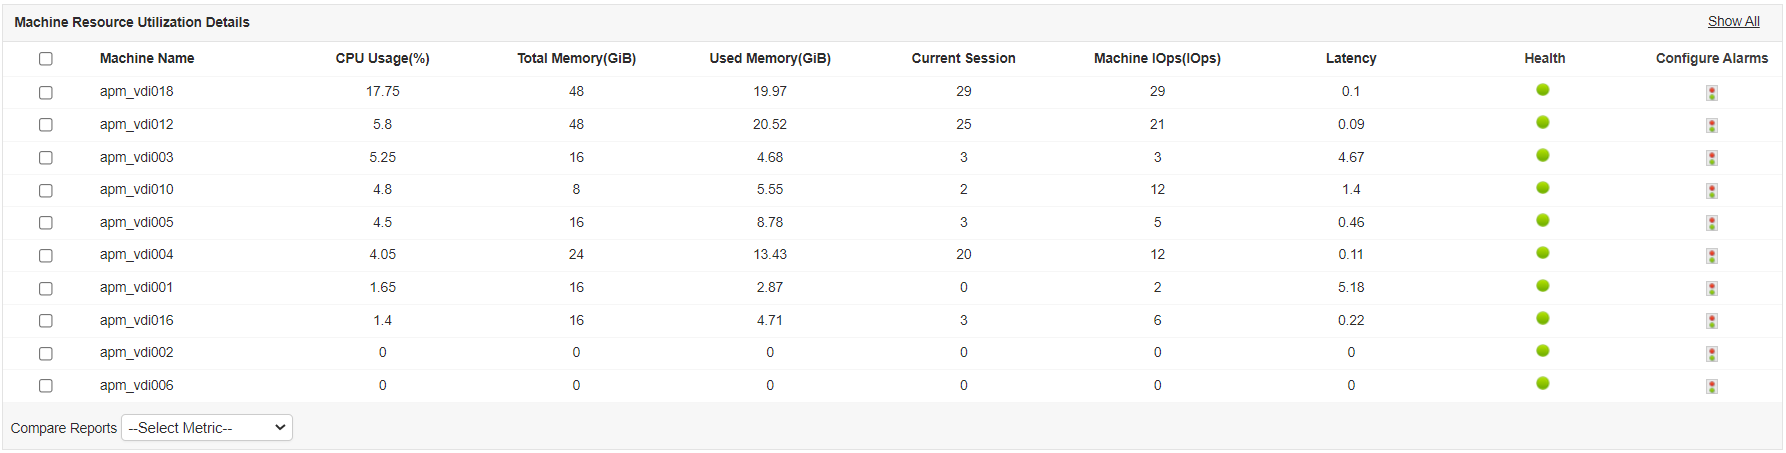Click the alarm icon in apm_vdi003 row
Screen dimensions: 1786x453
[x=1711, y=158]
